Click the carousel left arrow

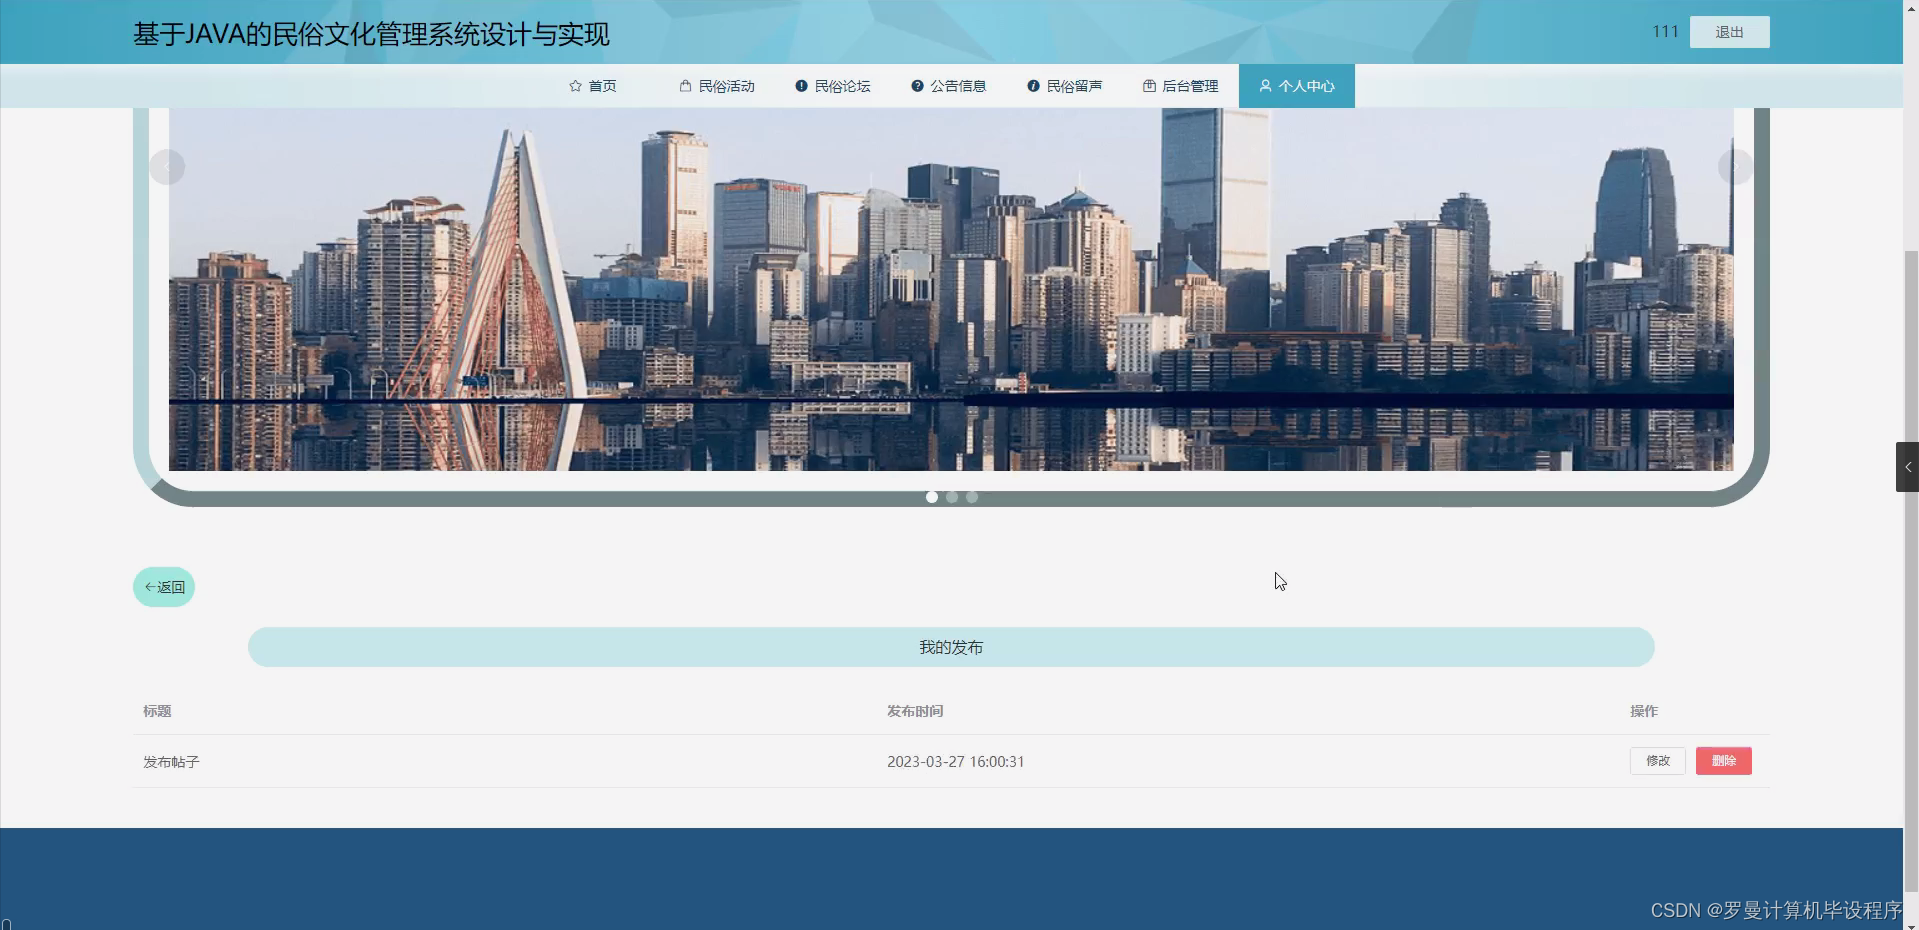pyautogui.click(x=166, y=166)
